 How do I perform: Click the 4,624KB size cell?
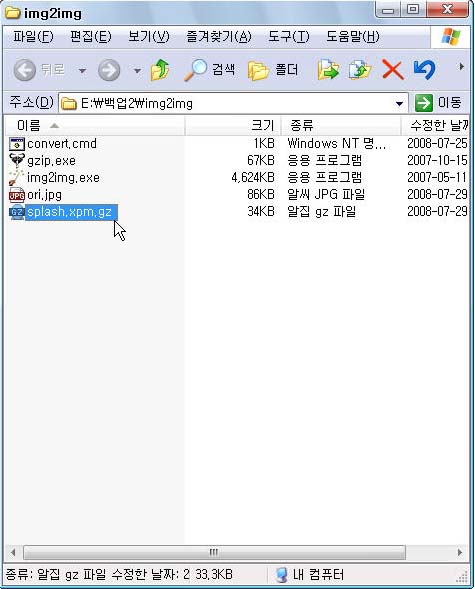(x=253, y=178)
